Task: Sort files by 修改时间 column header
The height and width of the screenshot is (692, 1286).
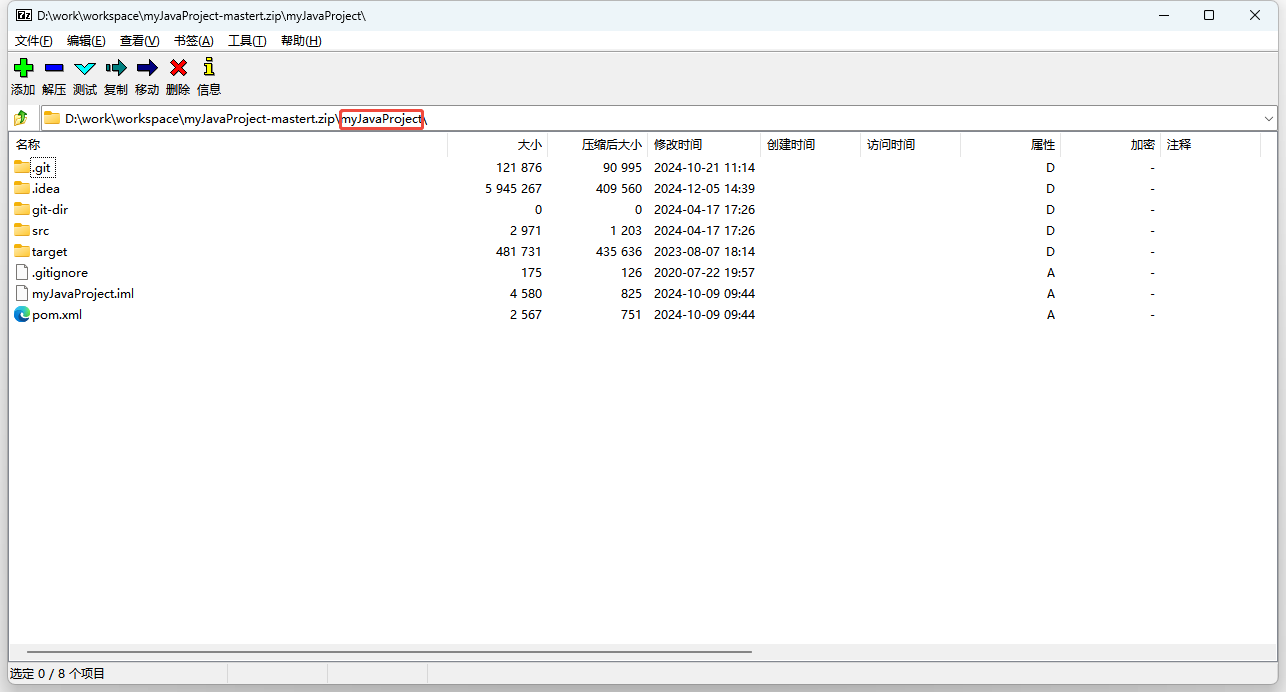Action: click(678, 145)
